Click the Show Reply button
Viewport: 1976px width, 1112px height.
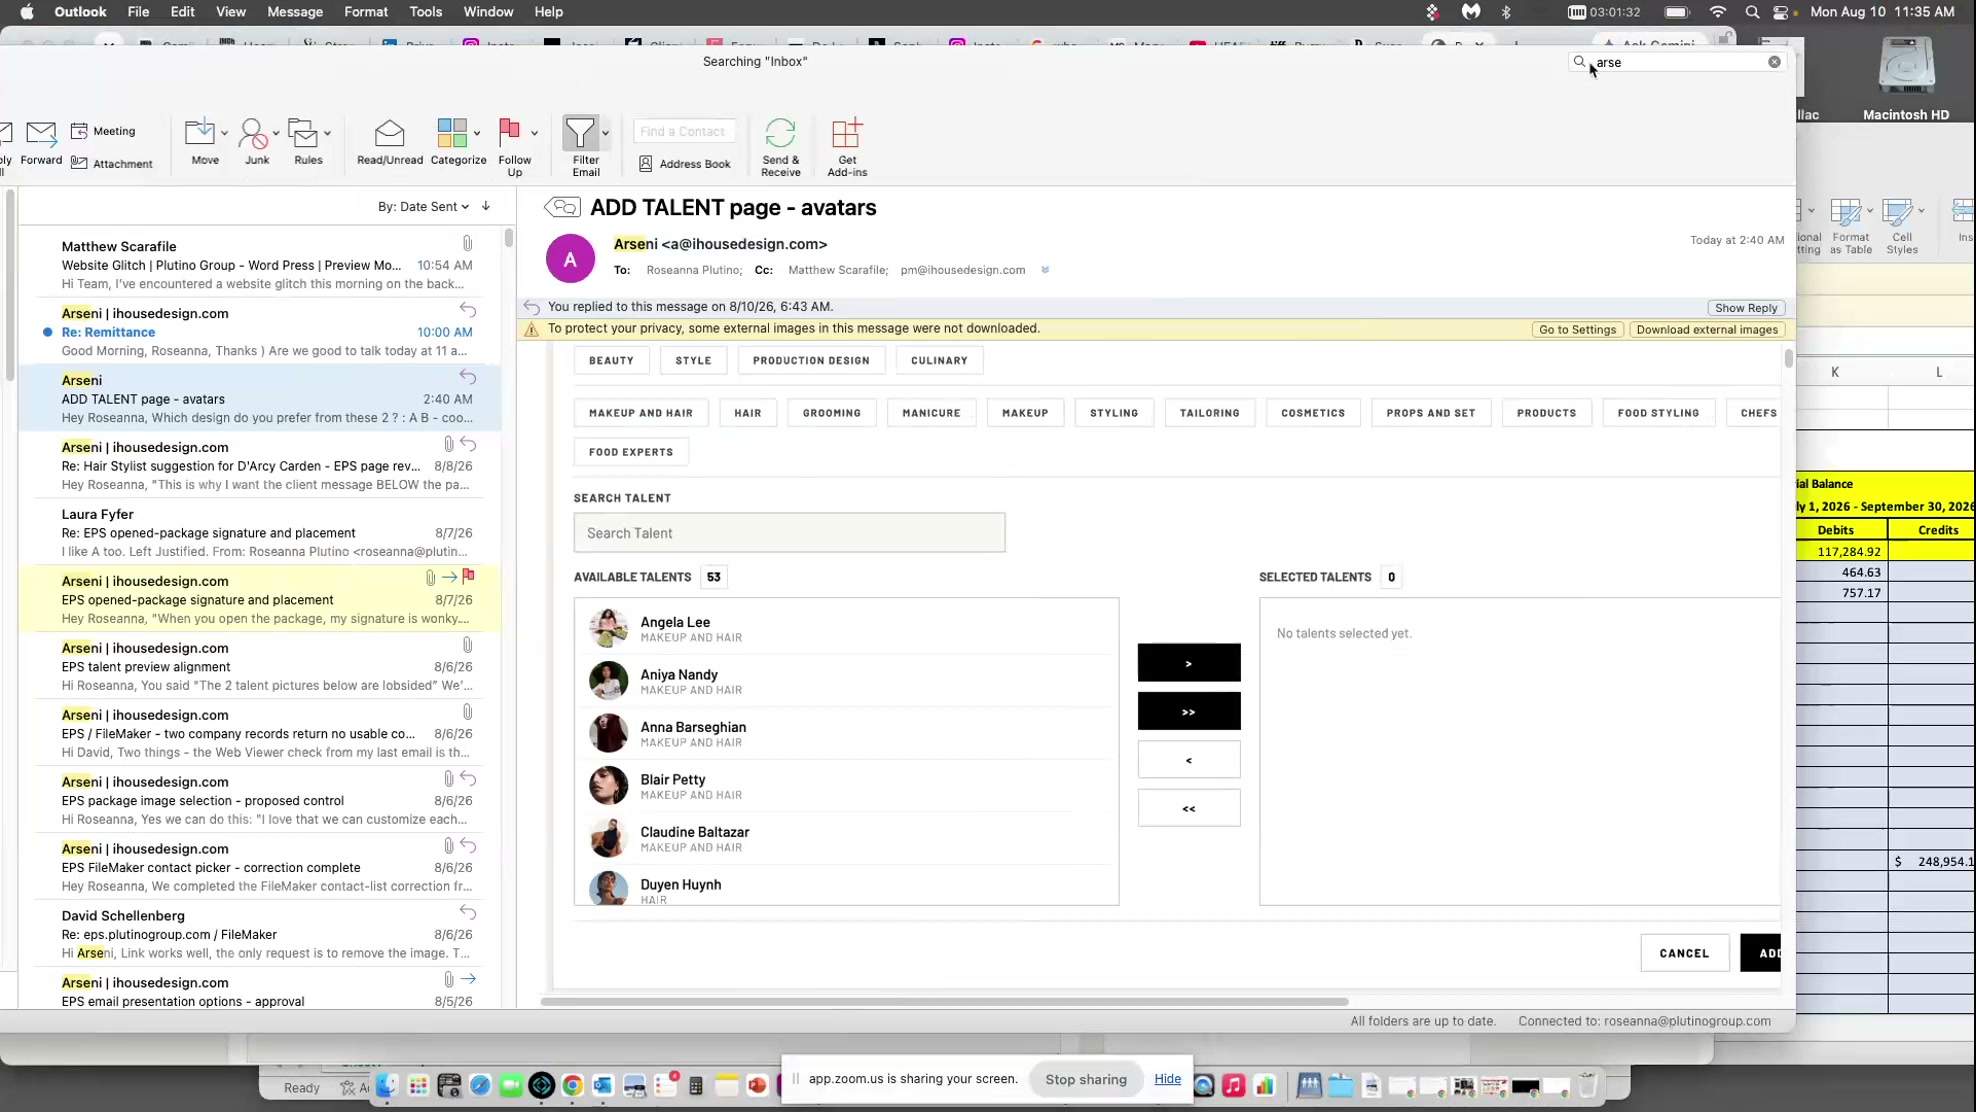(1746, 308)
